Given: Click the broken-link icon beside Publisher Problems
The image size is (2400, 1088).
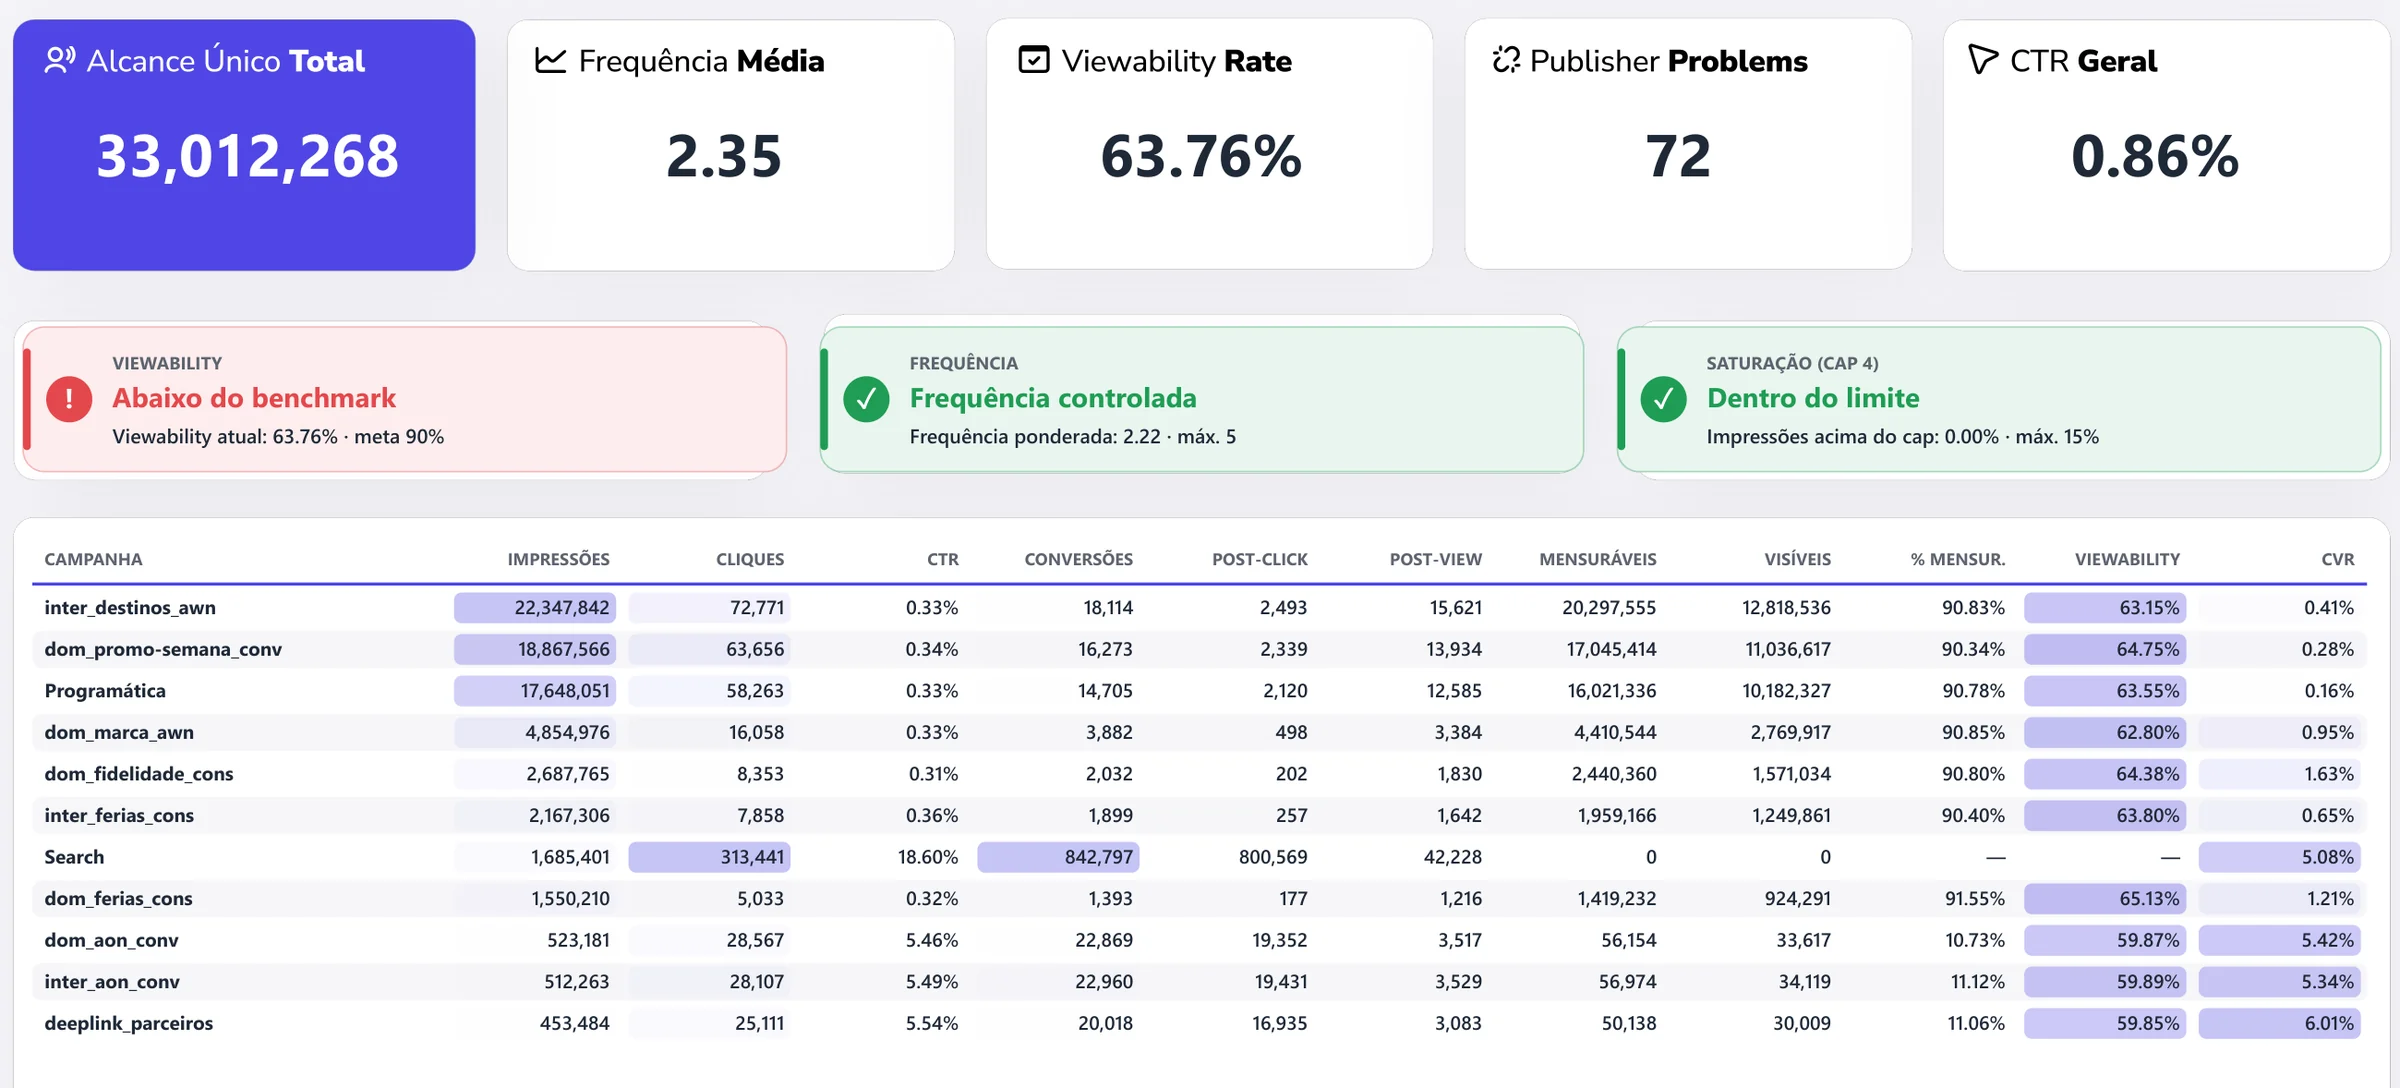Looking at the screenshot, I should tap(1506, 60).
